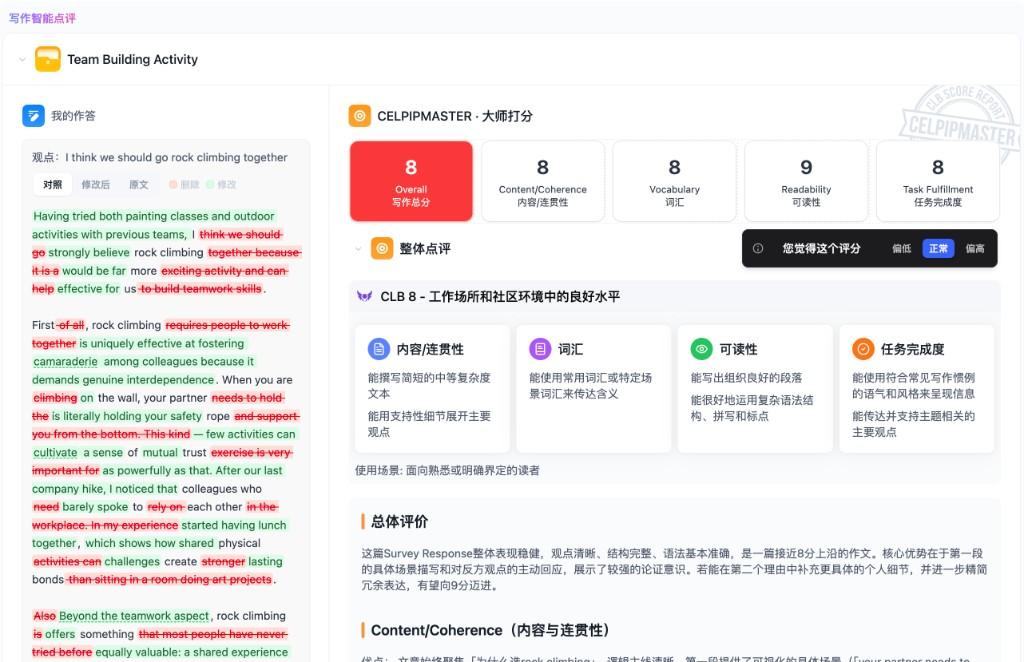Click the info icon in the rating feedback bar
The image size is (1024, 662).
tap(757, 247)
